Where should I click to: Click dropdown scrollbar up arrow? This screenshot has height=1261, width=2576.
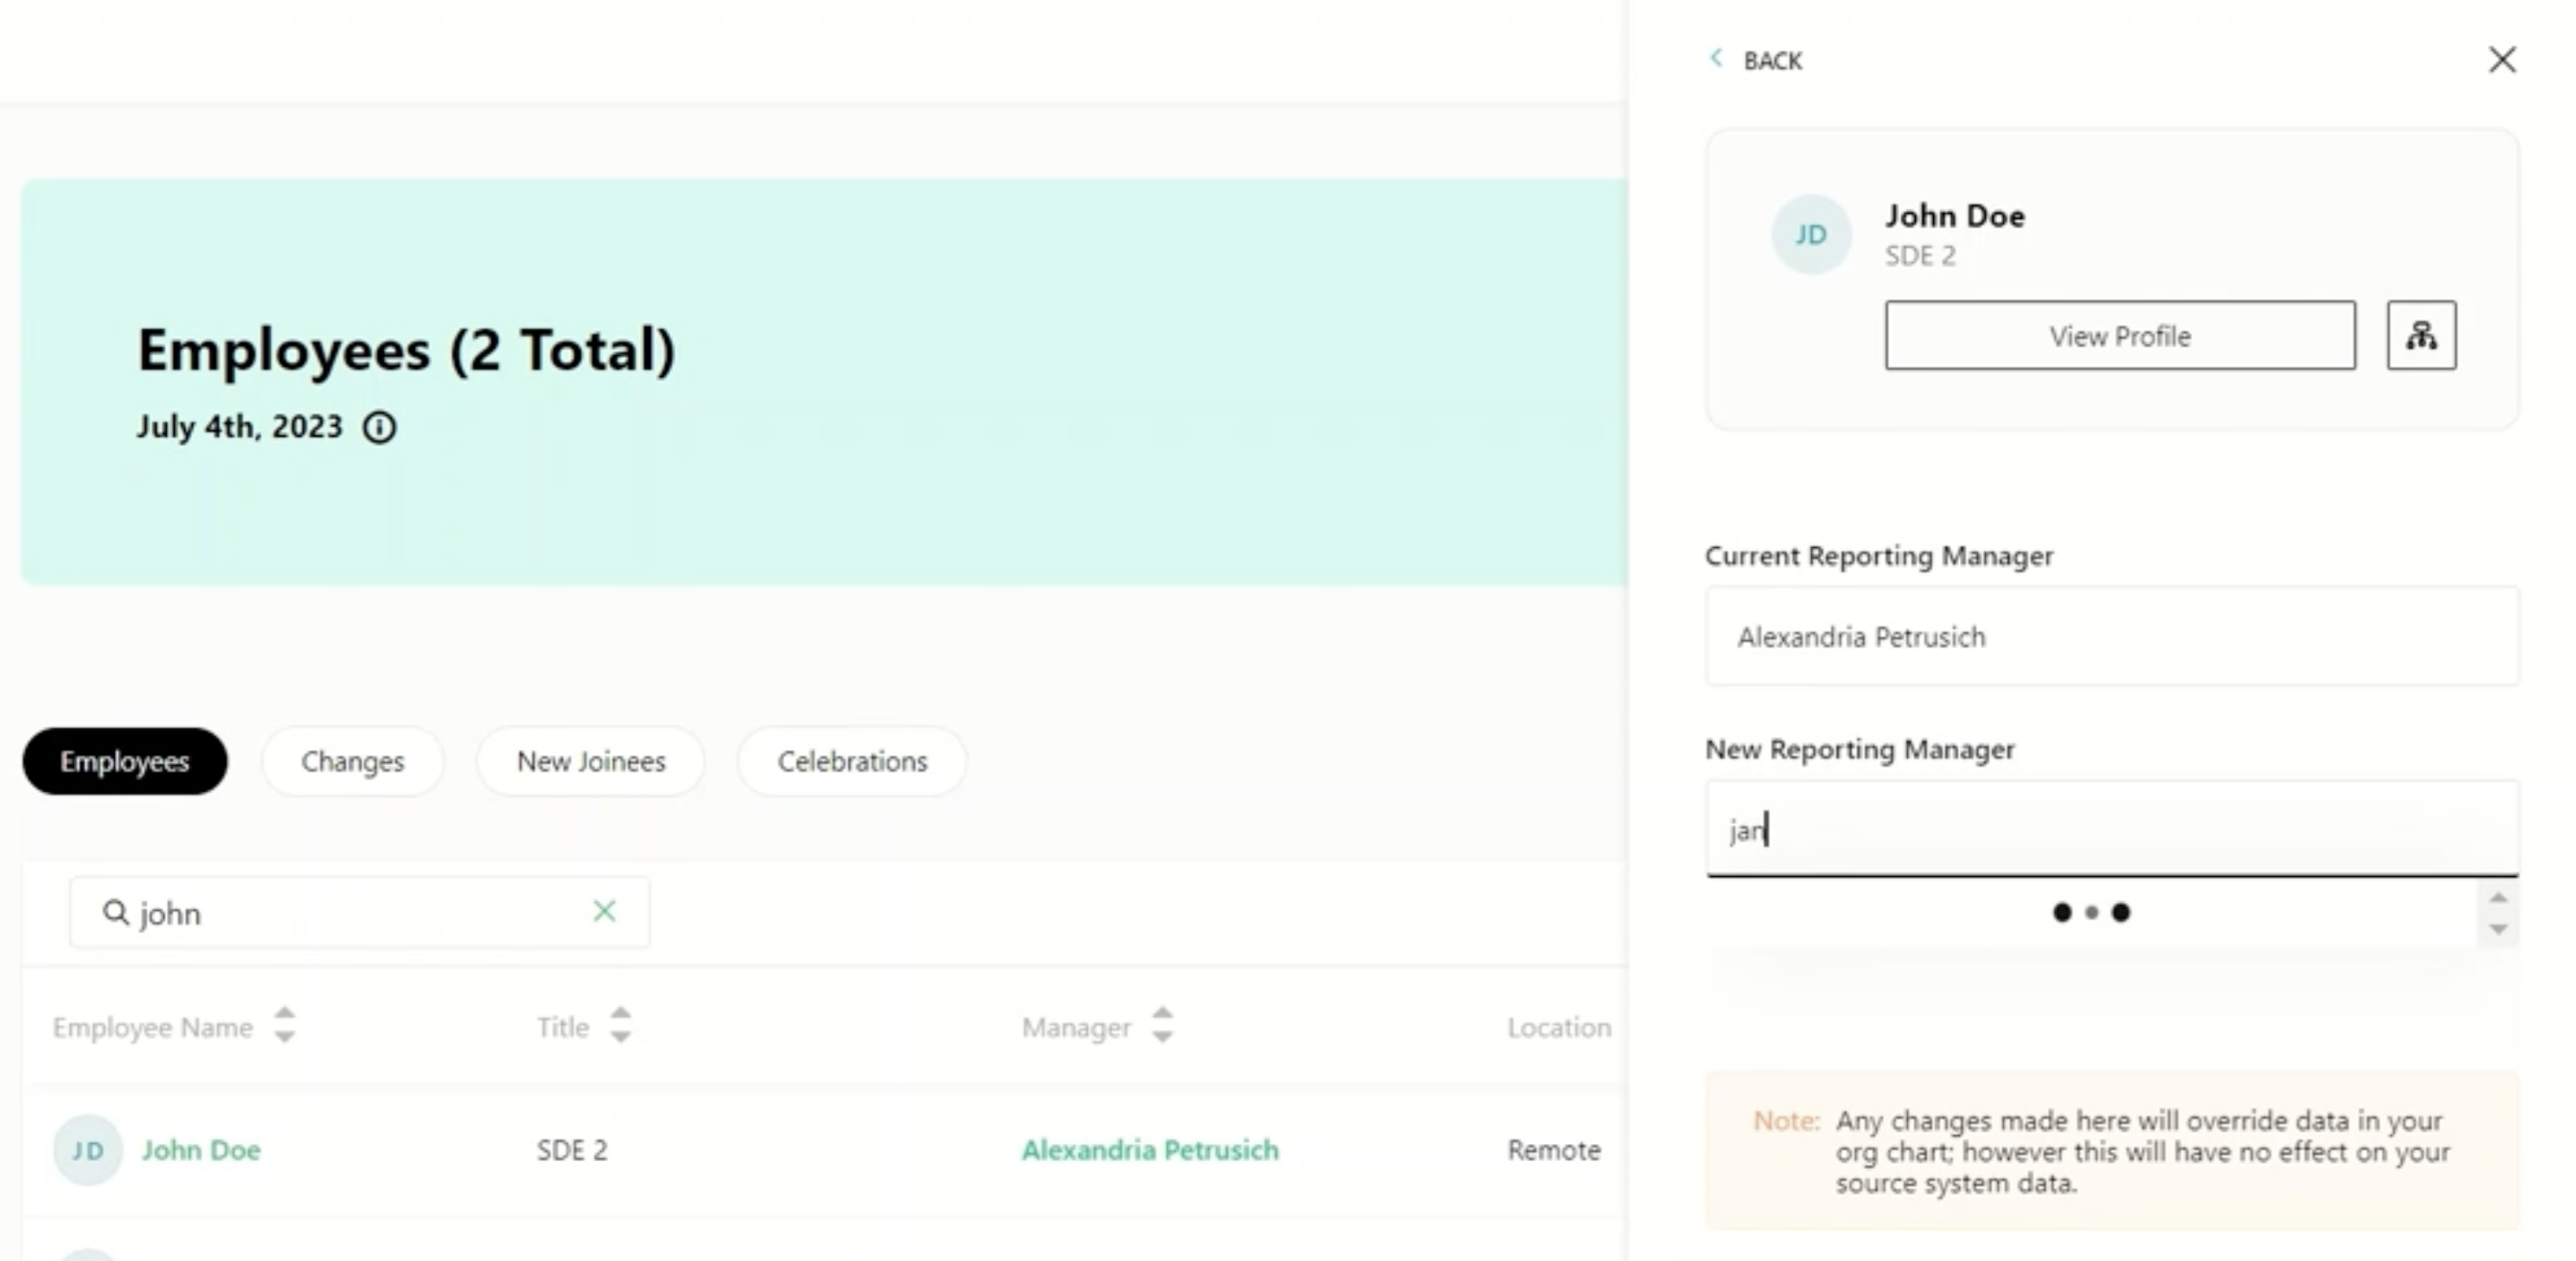[2498, 898]
